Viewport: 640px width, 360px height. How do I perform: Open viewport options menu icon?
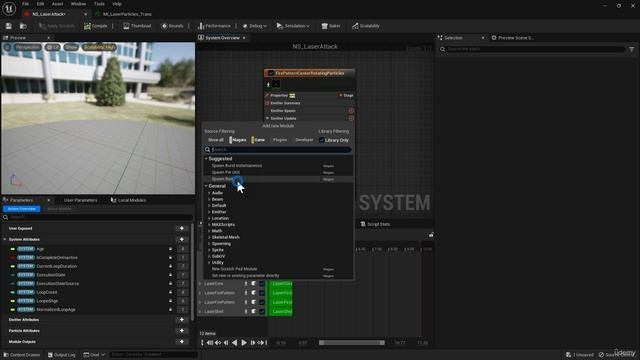[x=7, y=47]
